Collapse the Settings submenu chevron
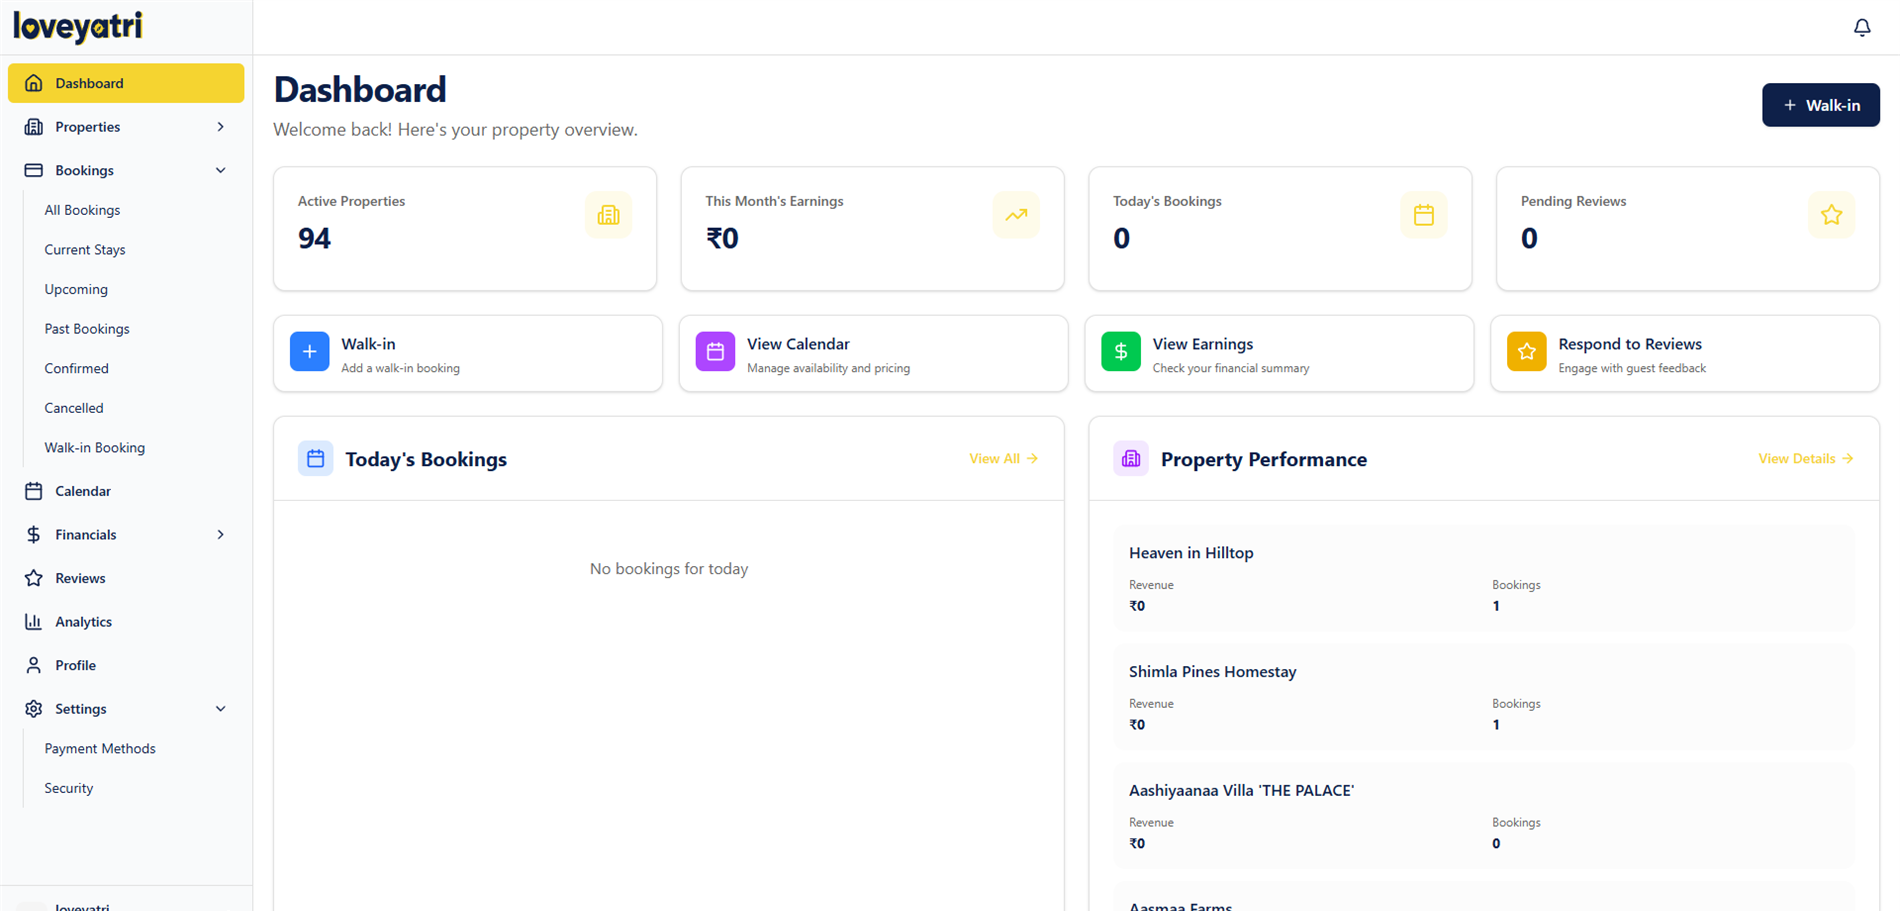The image size is (1900, 911). [x=221, y=709]
